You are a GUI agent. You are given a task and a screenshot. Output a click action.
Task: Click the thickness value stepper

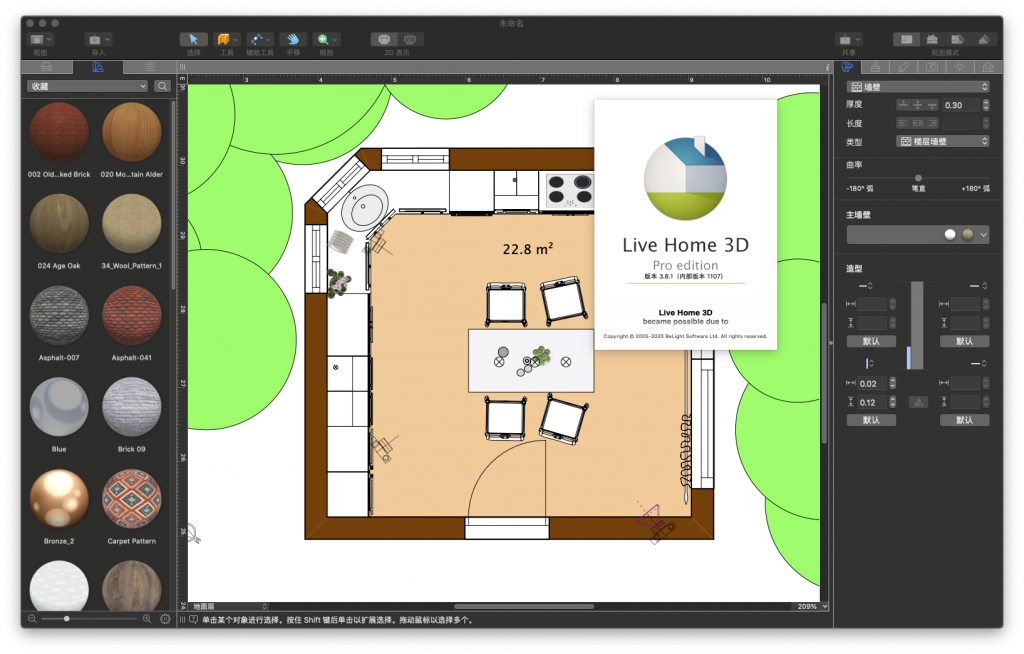pyautogui.click(x=985, y=105)
